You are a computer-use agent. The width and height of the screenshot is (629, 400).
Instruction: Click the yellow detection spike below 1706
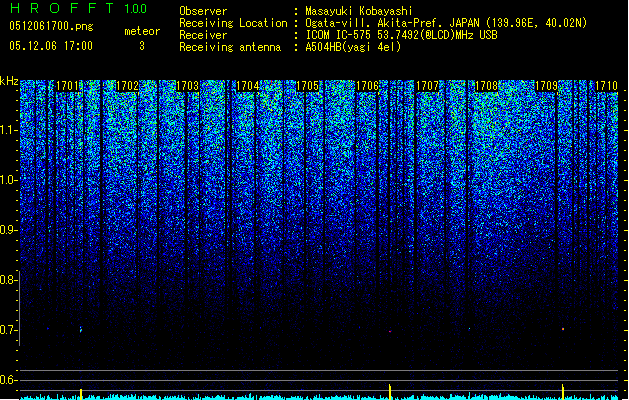coord(390,392)
